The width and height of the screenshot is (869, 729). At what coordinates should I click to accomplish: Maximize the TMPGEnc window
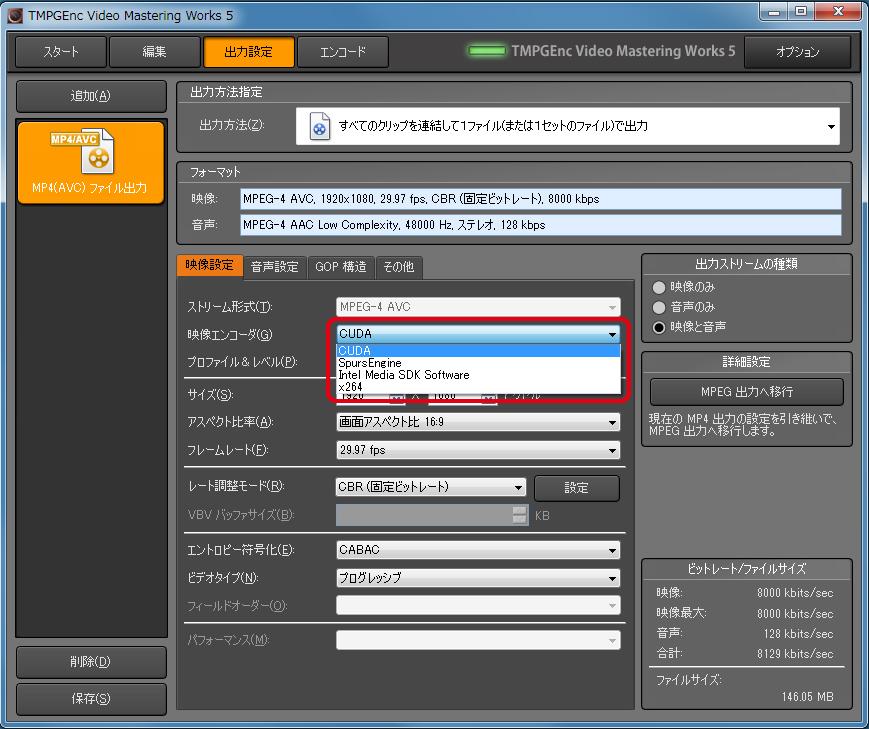coord(801,12)
